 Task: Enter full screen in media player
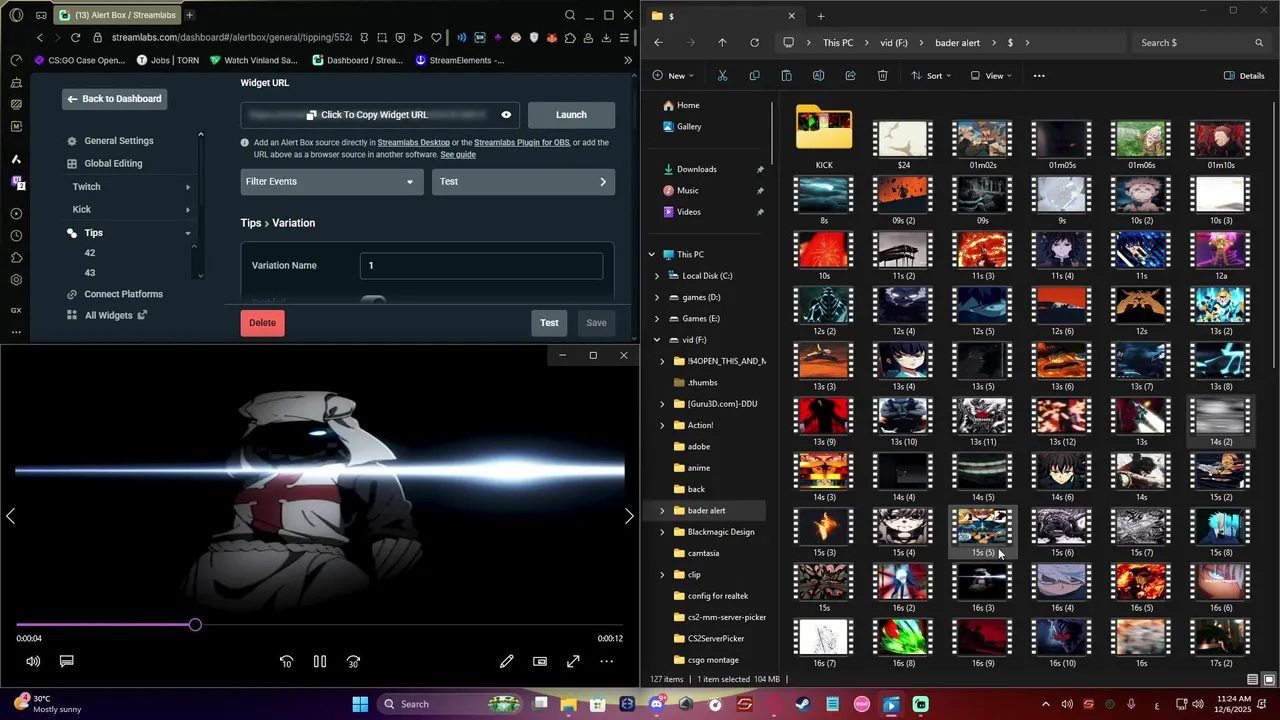click(573, 661)
